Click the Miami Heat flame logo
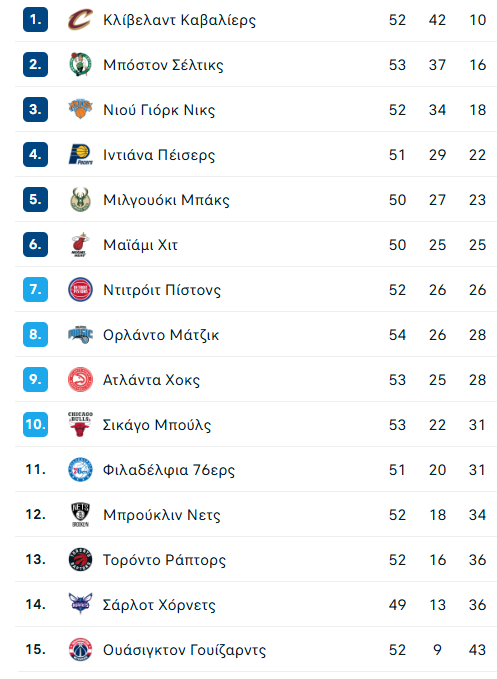Viewport: 497px width, 679px height. tap(81, 245)
